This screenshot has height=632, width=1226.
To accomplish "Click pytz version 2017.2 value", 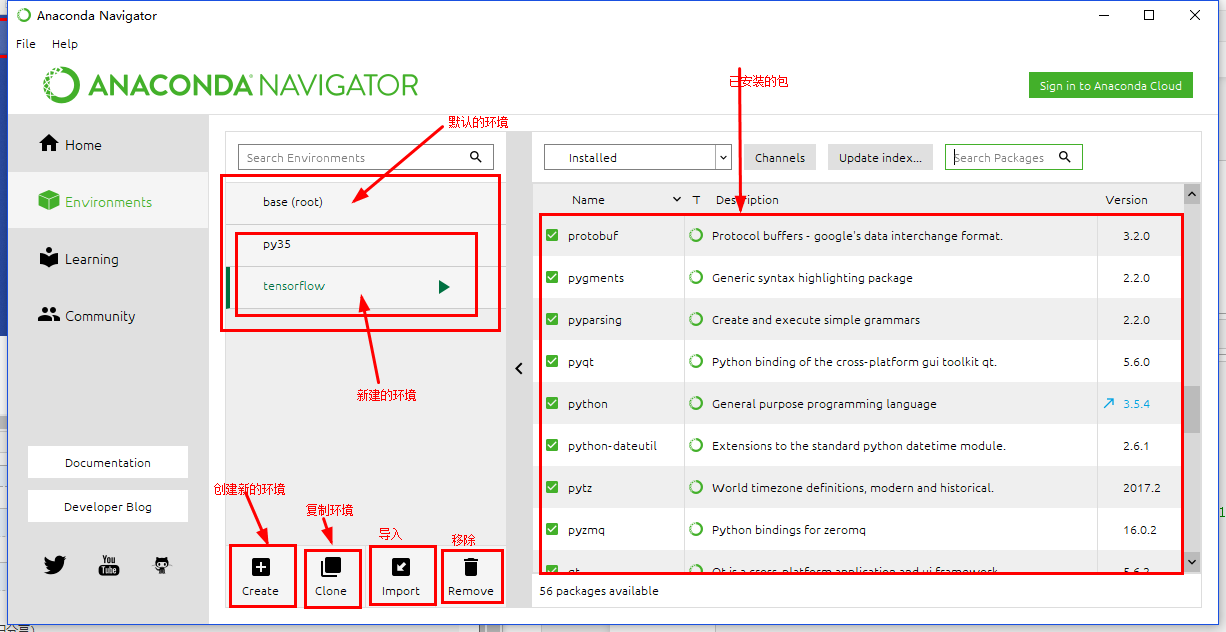I will pyautogui.click(x=1142, y=488).
